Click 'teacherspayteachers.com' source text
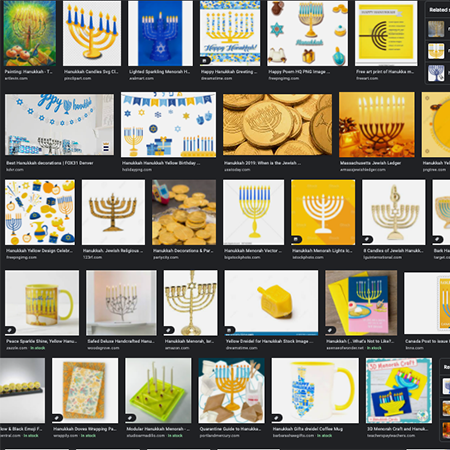 (391, 436)
